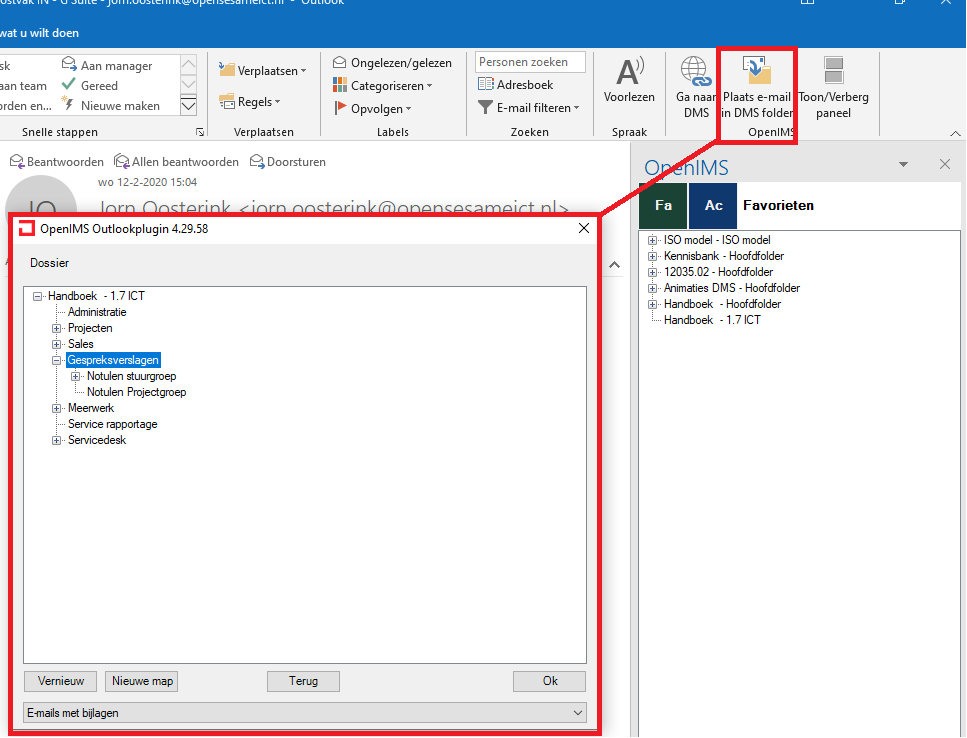Collapse message header chevron
This screenshot has height=738, width=967.
click(x=614, y=265)
